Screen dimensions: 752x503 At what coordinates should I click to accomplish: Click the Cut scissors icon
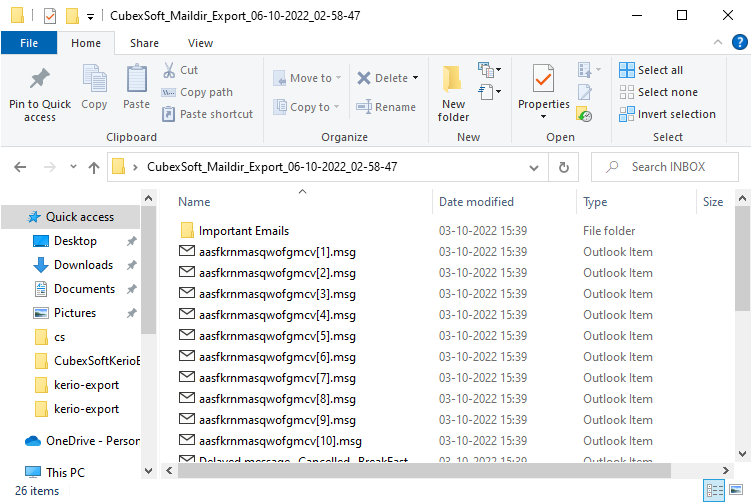(169, 70)
